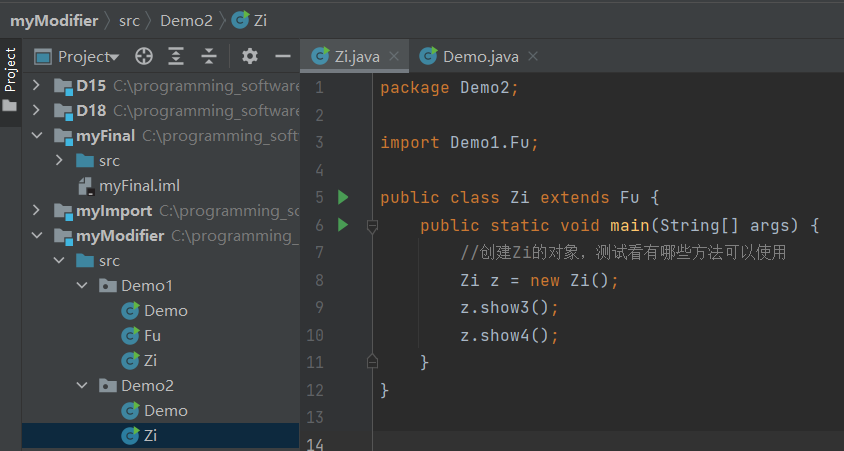Select the Fu class in Demo1
This screenshot has height=451, width=844.
152,335
